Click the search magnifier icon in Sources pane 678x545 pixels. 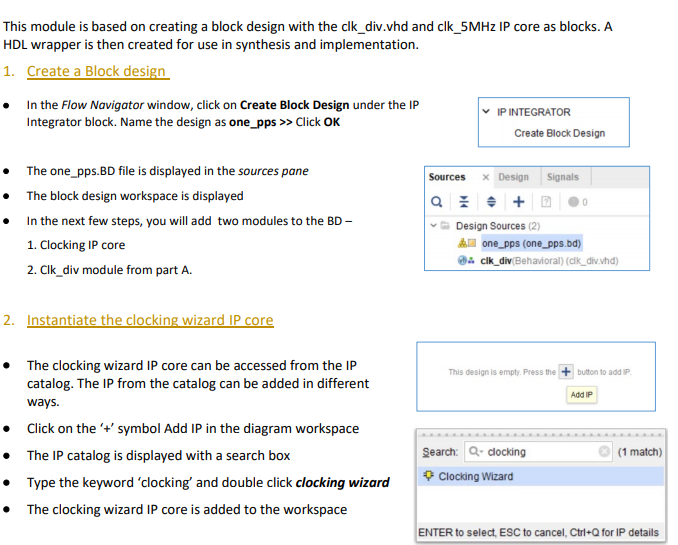[x=437, y=202]
